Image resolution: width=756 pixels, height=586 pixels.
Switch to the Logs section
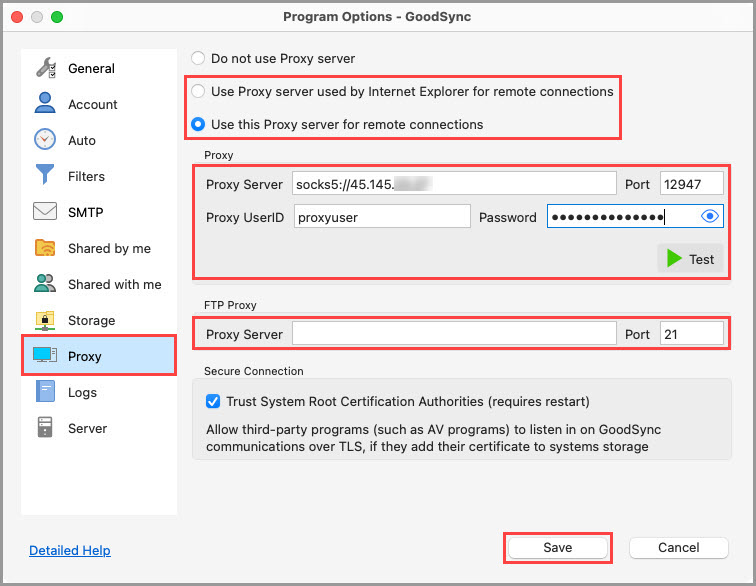(81, 392)
